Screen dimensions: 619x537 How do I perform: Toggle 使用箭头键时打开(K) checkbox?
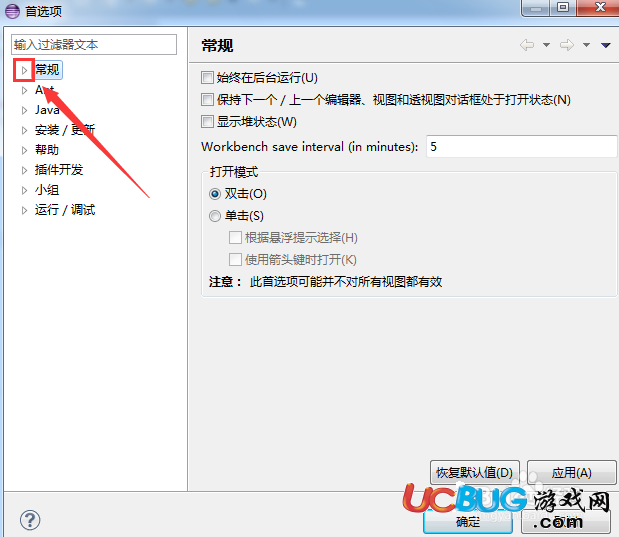tap(235, 260)
